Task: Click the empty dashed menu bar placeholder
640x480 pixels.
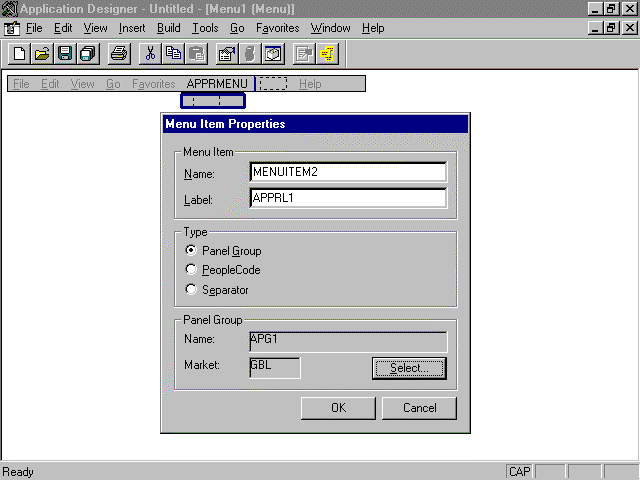Action: click(273, 84)
